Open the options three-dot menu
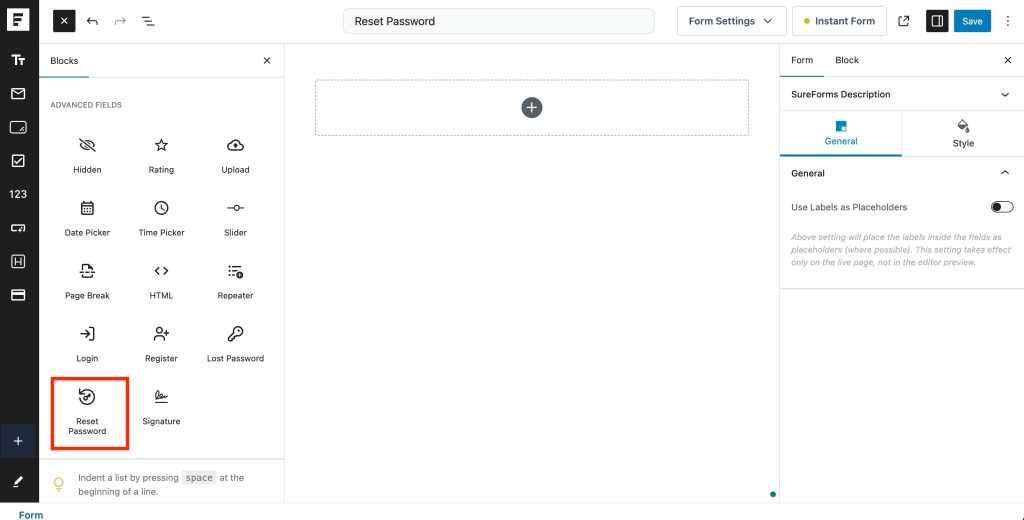 [x=1008, y=21]
